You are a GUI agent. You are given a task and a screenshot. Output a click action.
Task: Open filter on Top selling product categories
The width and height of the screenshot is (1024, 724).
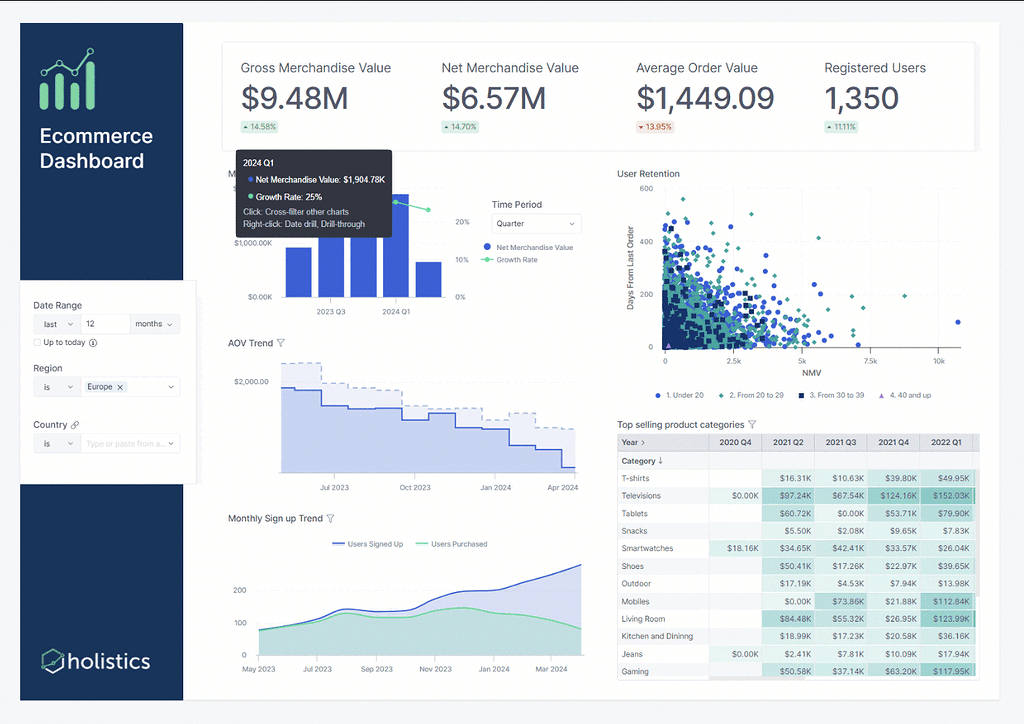click(x=752, y=425)
